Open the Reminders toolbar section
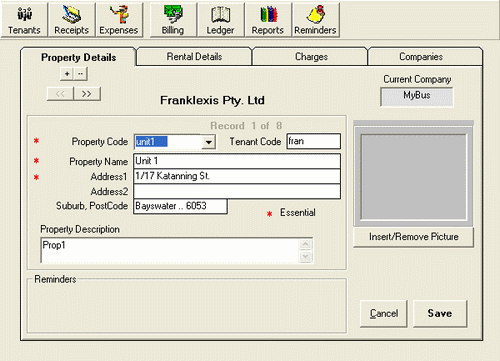 coord(315,20)
